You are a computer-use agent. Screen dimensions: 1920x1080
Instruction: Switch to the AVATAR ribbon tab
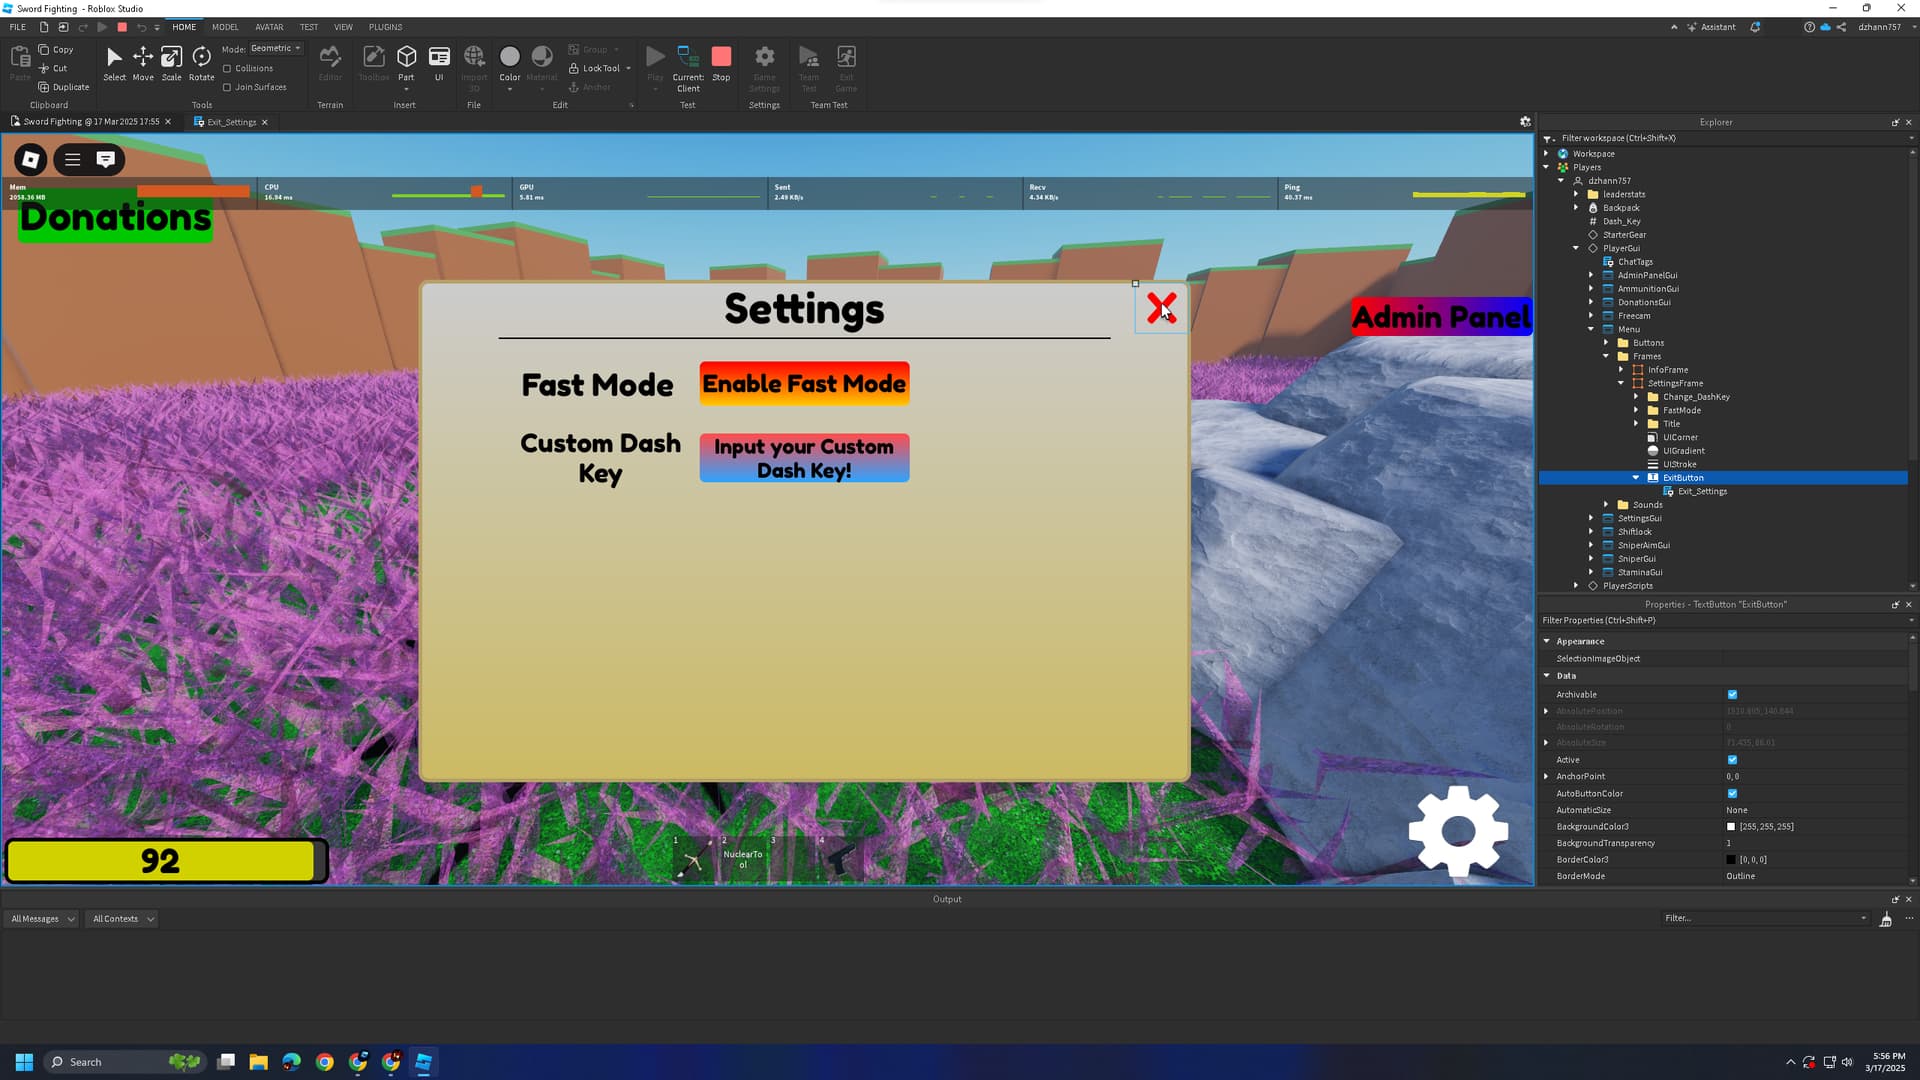click(269, 27)
